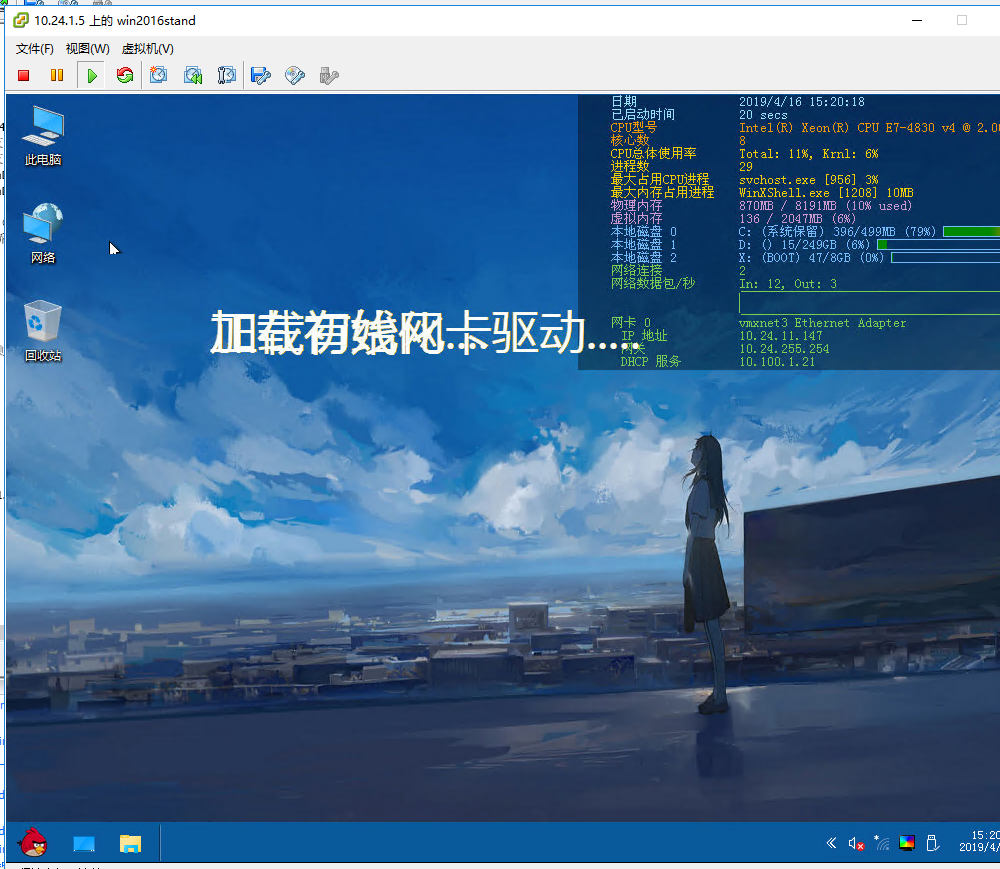Click the X: BOOT disk usage bar
Image resolution: width=1000 pixels, height=869 pixels.
pos(945,258)
